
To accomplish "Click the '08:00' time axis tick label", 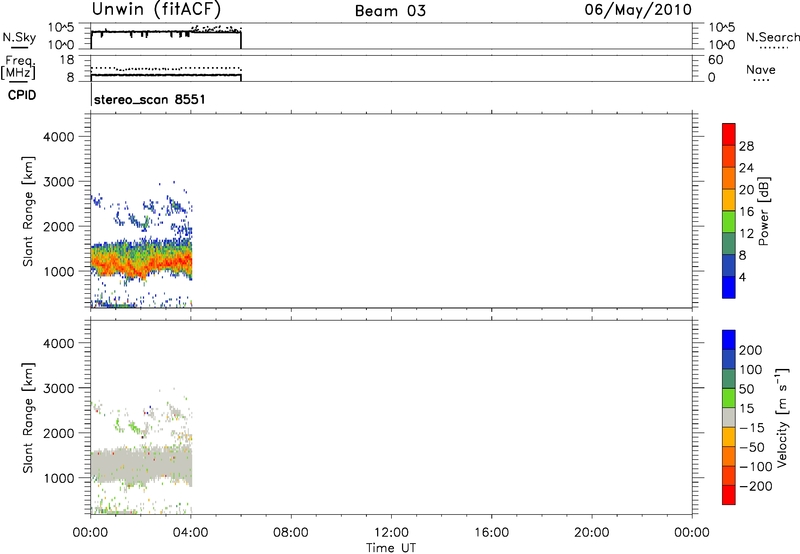I will click(x=291, y=533).
